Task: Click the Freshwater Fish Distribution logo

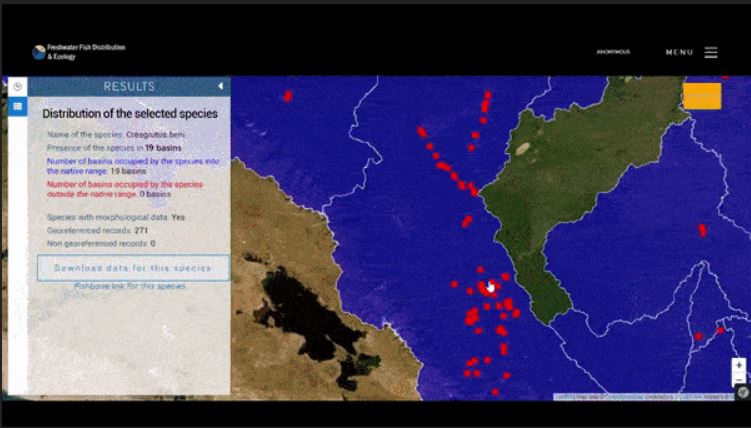Action: (x=39, y=52)
